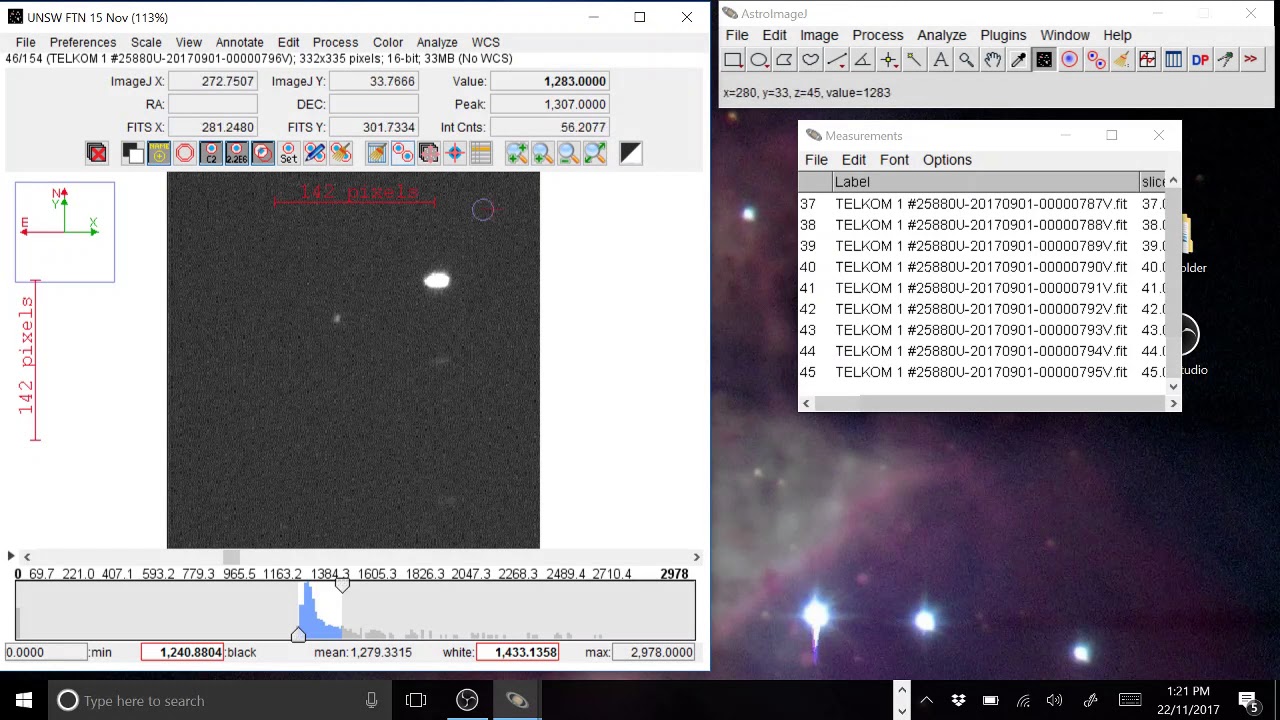Select the Straight Line tool in AstroImageJ
This screenshot has width=1280, height=720.
(x=837, y=60)
